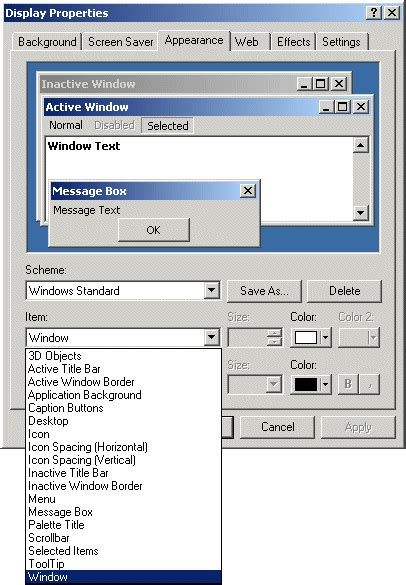This screenshot has width=406, height=585.
Task: Pick ToolTip from the list
Action: pyautogui.click(x=124, y=564)
